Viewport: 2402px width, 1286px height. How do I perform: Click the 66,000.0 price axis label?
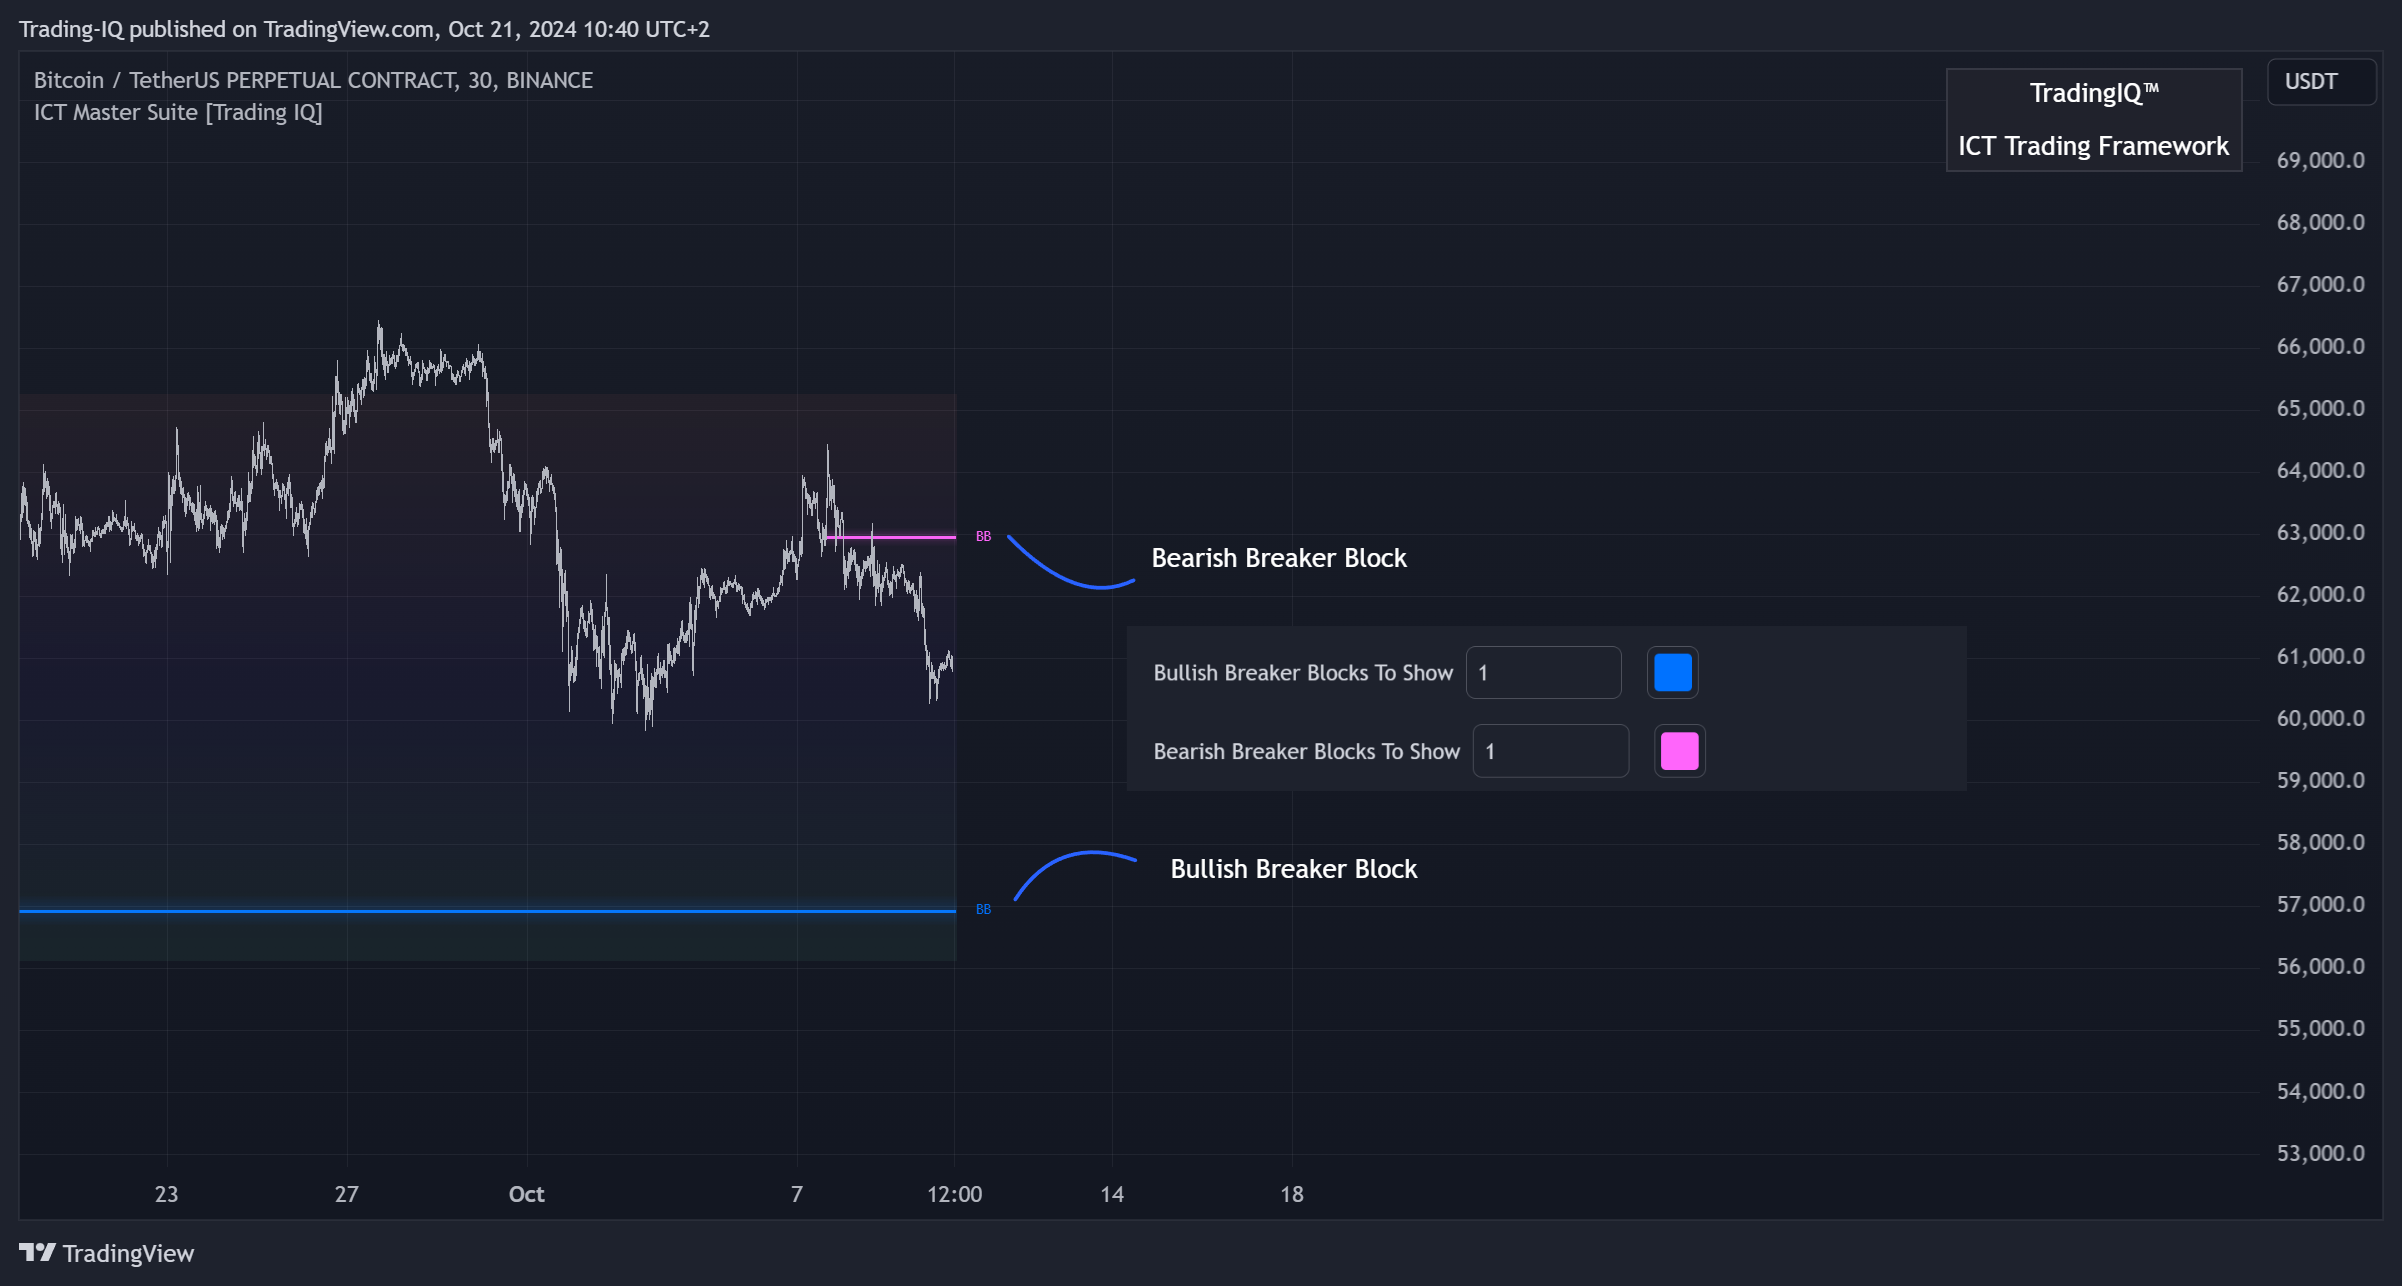(2320, 346)
